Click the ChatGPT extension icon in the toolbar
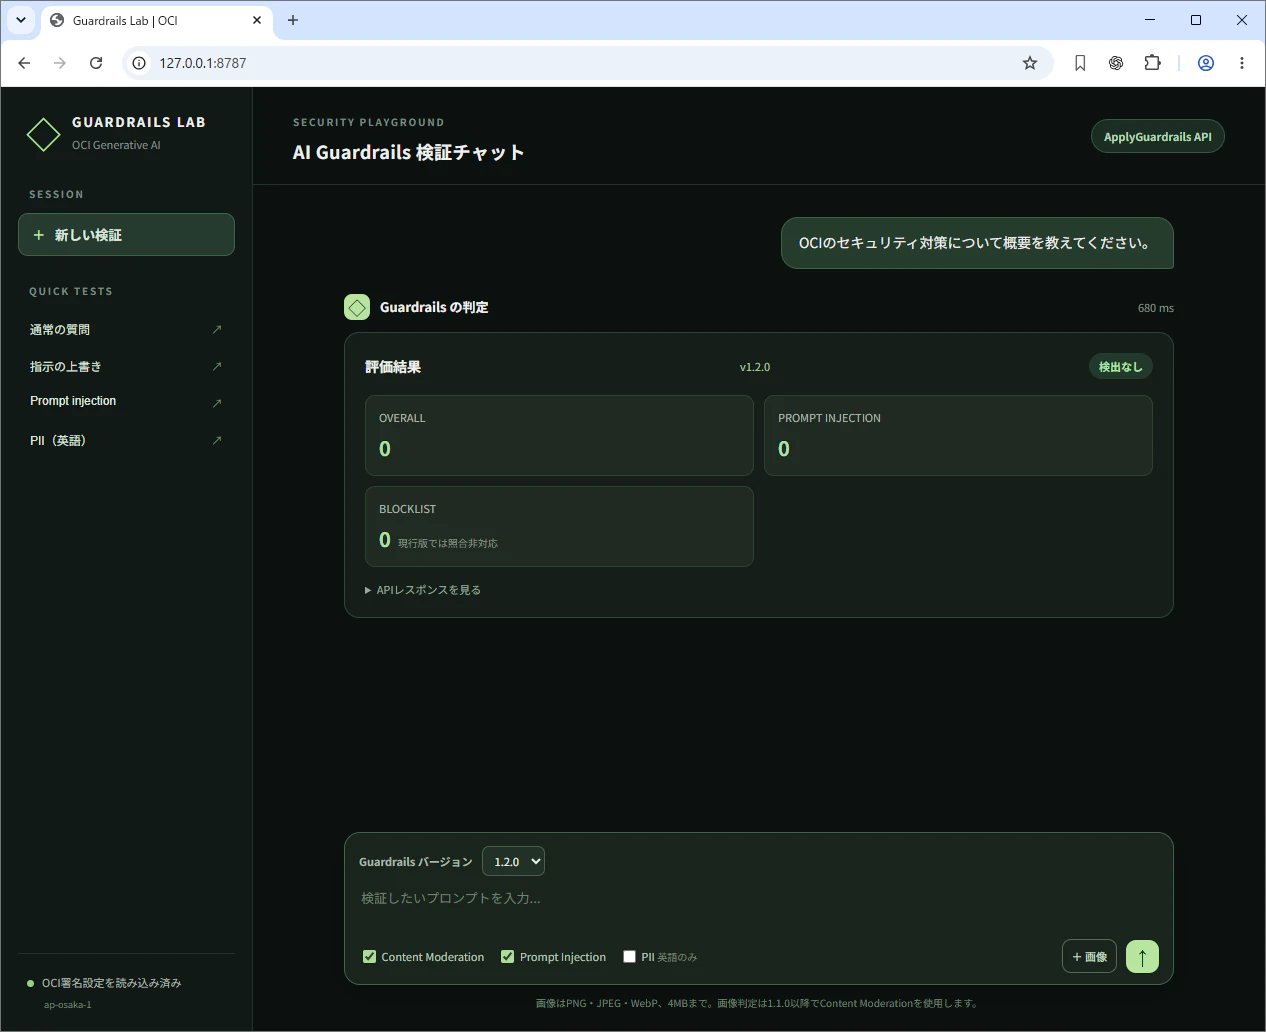1266x1032 pixels. click(1116, 63)
